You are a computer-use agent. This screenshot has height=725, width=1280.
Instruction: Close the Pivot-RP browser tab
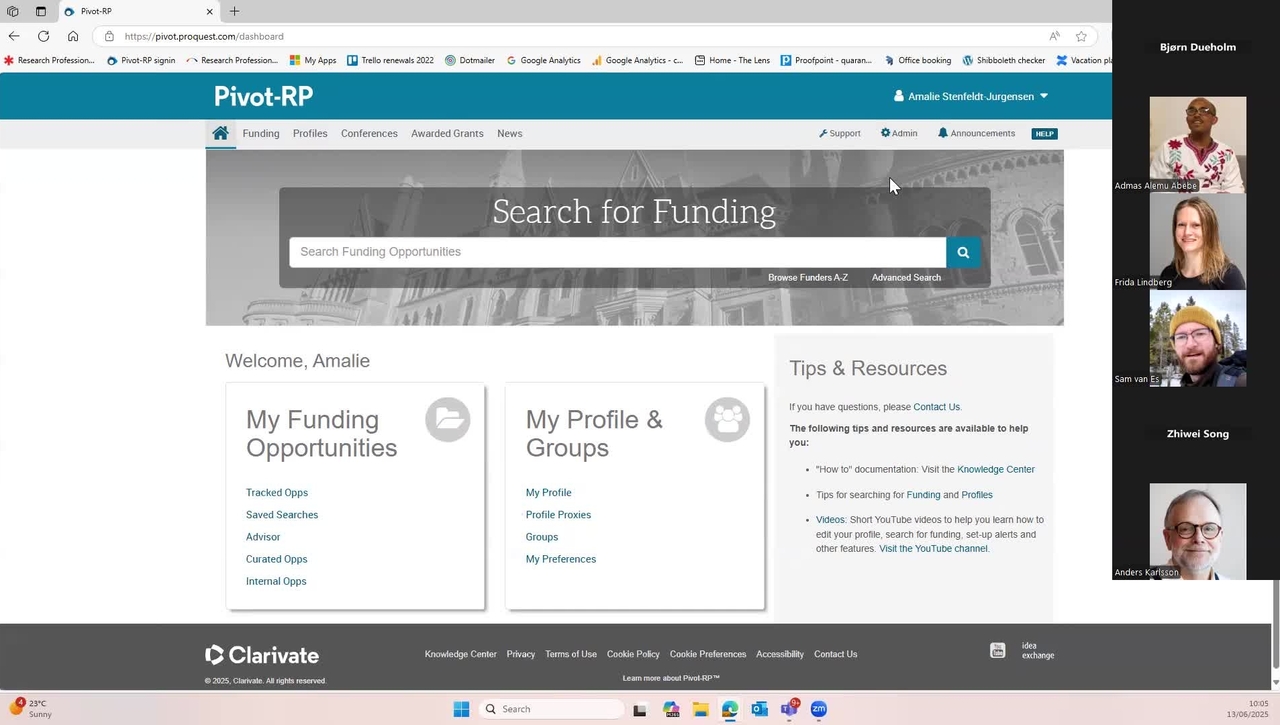pos(210,12)
